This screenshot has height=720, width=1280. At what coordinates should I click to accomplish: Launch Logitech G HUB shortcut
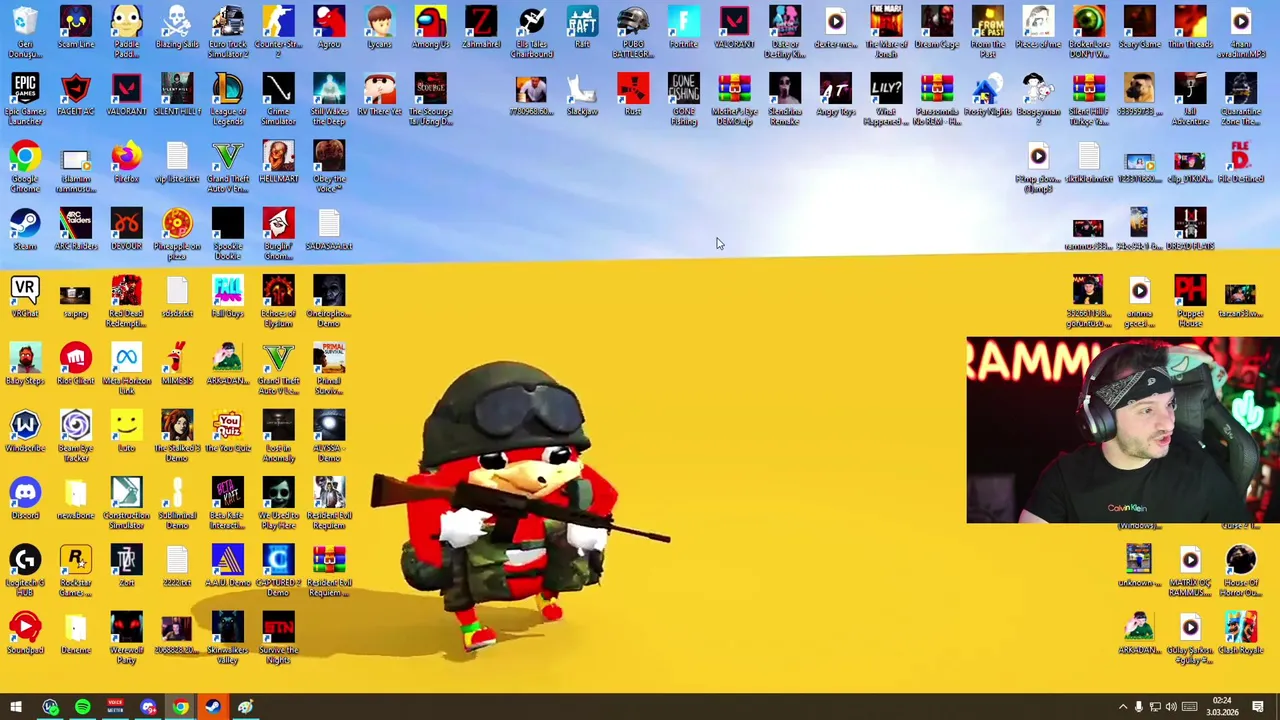click(x=25, y=568)
